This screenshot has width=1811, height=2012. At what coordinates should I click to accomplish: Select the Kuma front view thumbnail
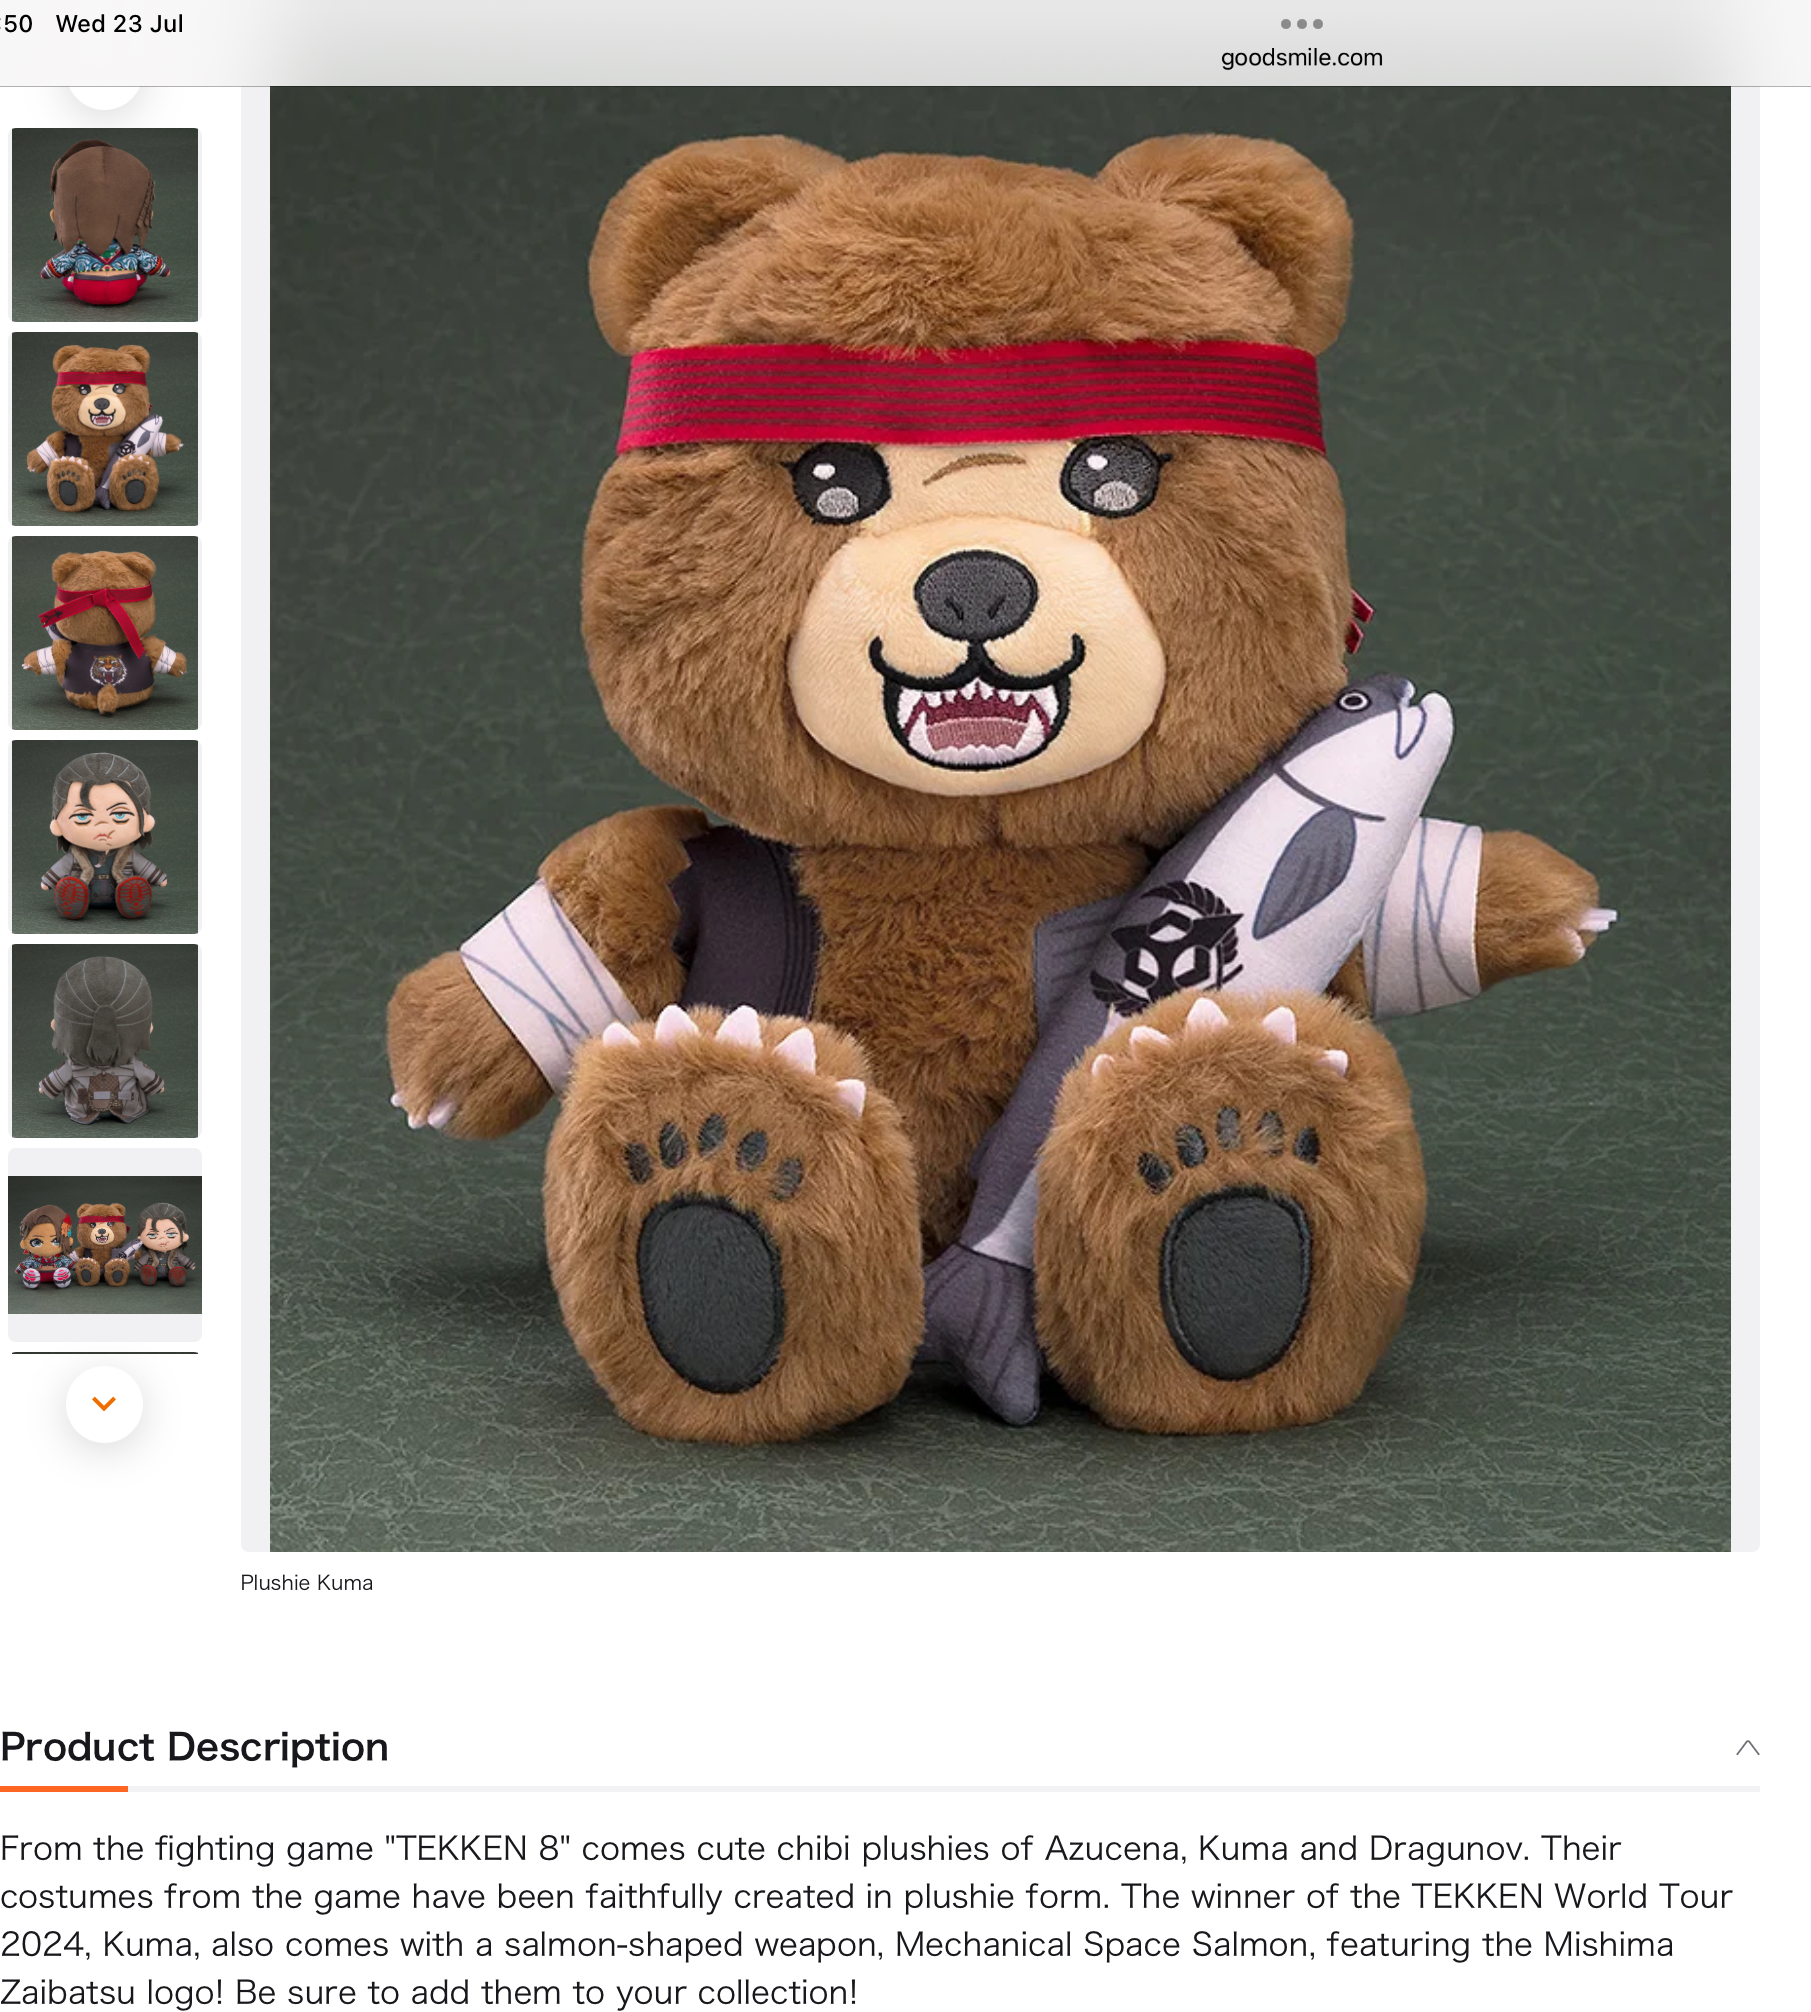tap(105, 429)
